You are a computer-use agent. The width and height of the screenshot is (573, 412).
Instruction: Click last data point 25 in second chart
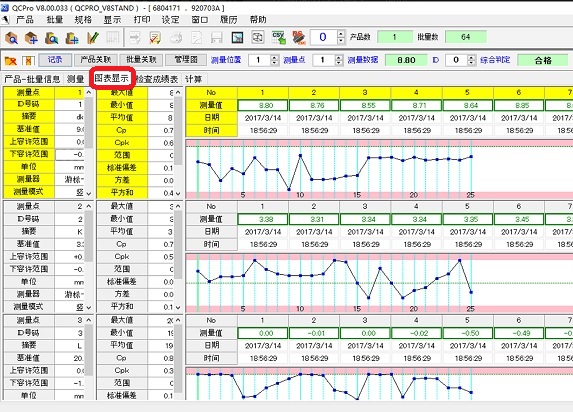[471, 292]
